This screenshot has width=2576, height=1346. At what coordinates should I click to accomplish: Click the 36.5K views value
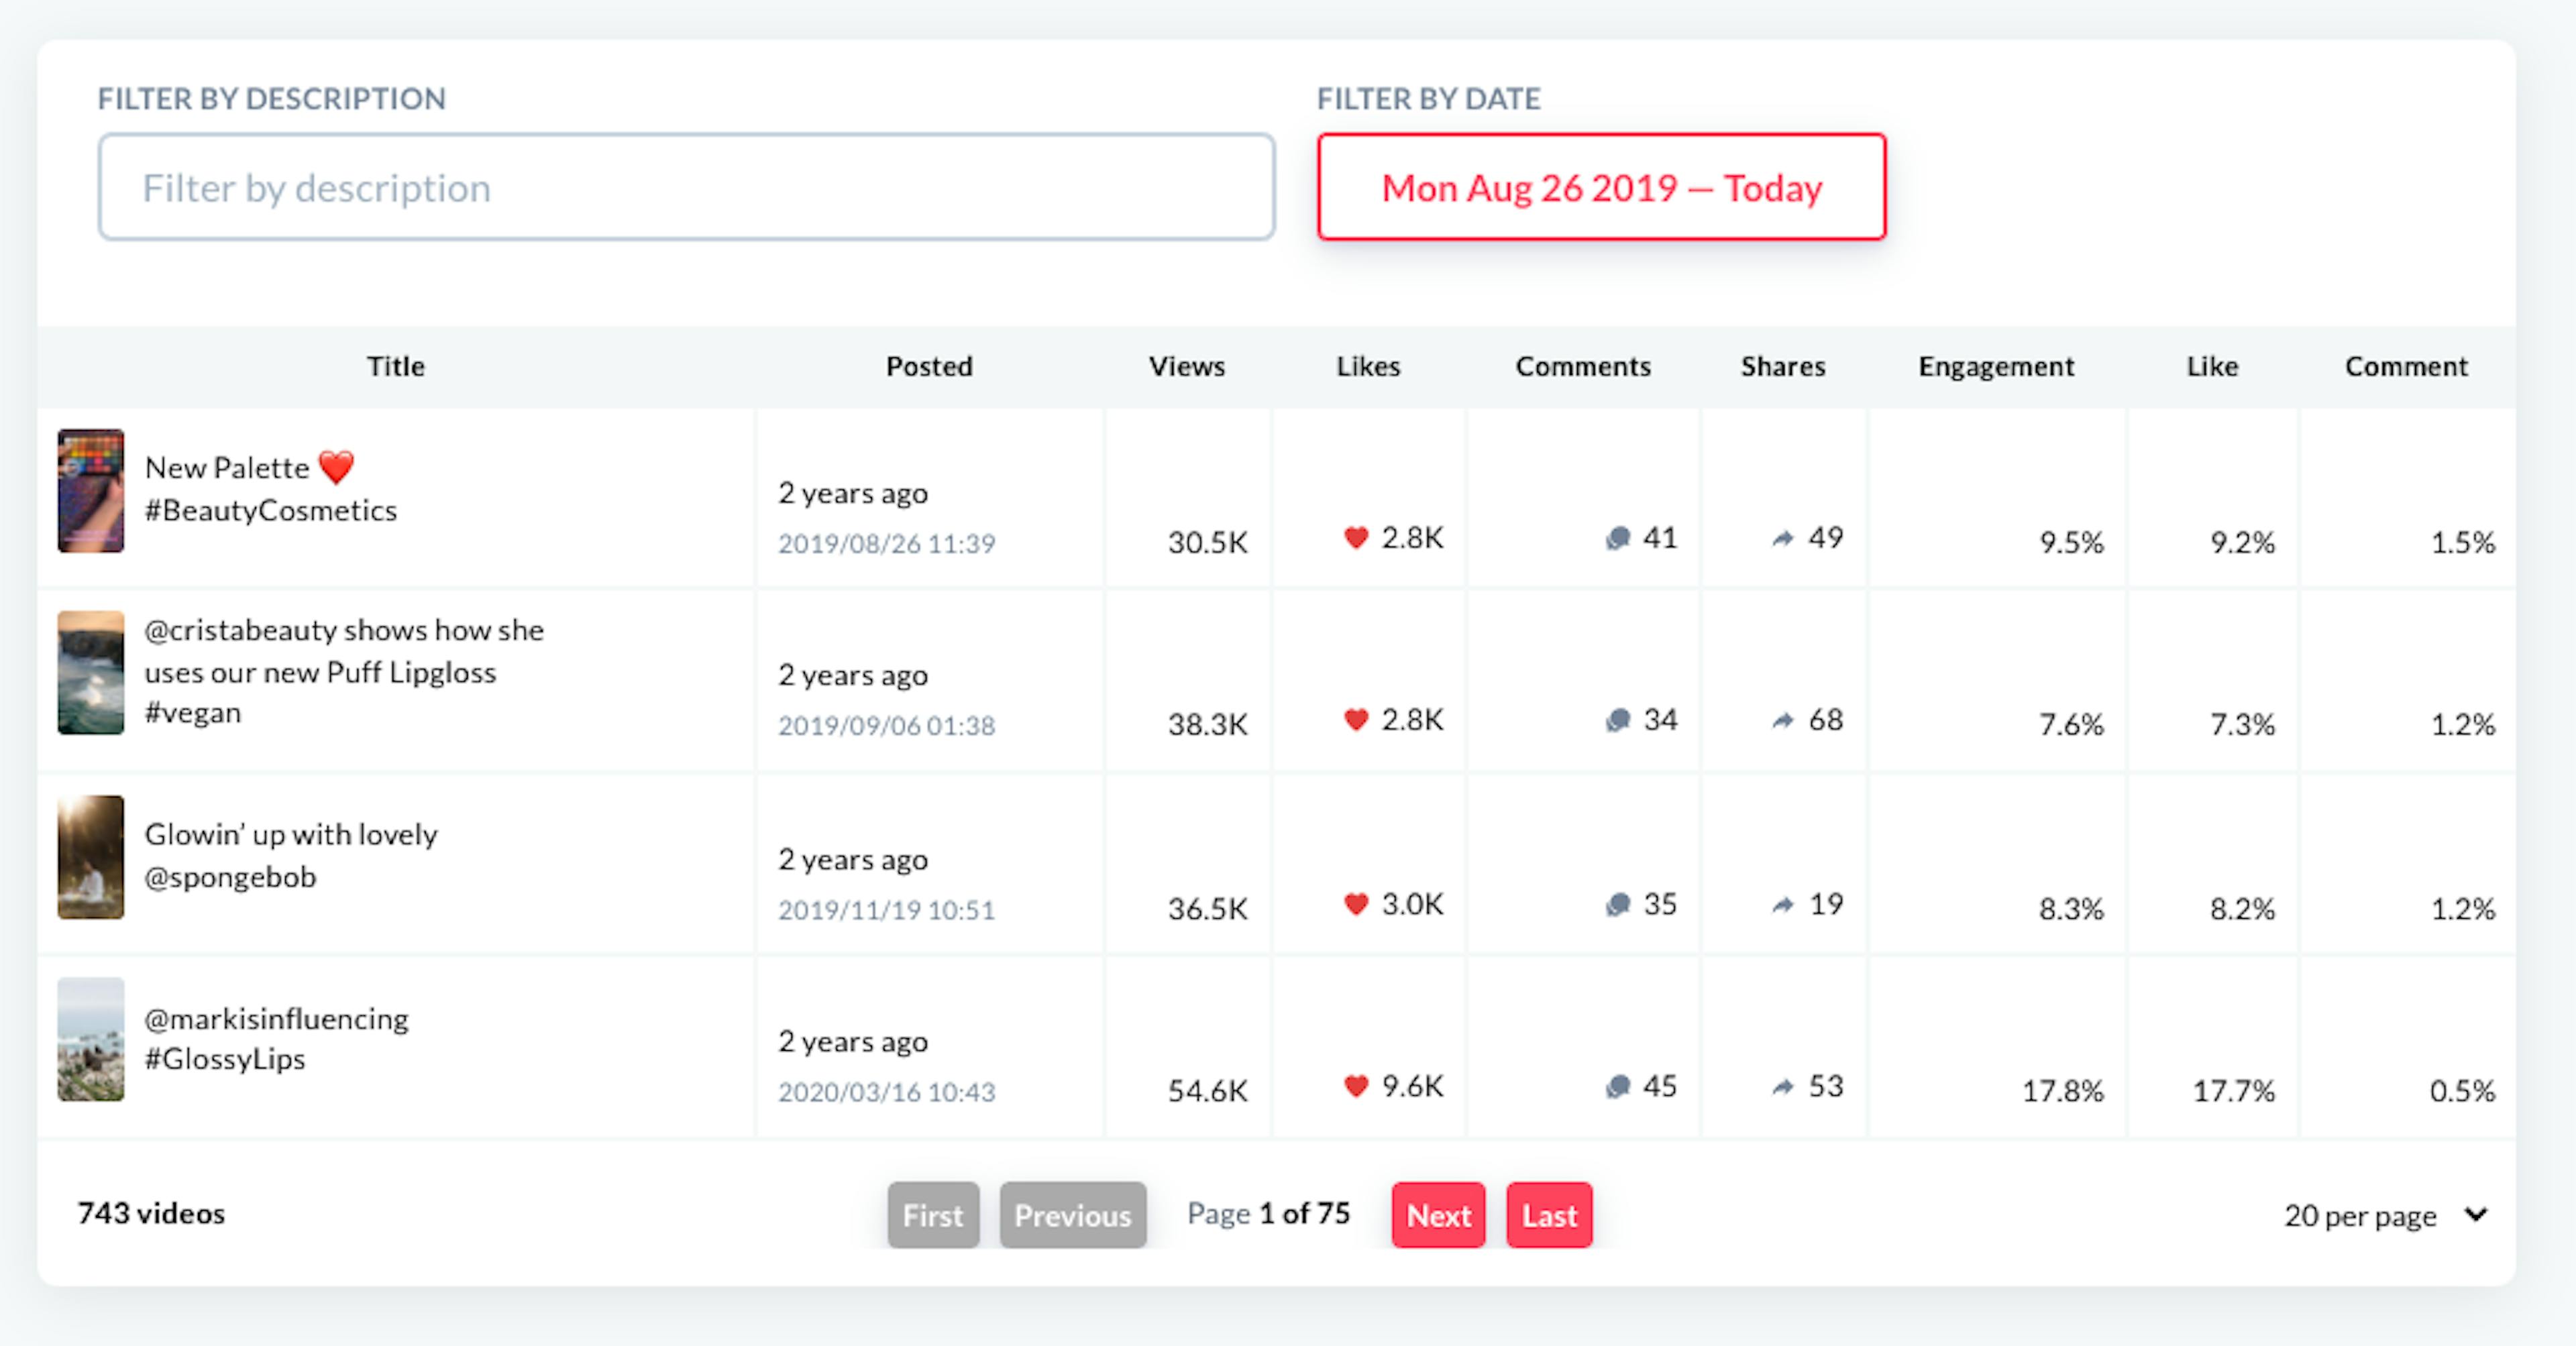[x=1208, y=909]
